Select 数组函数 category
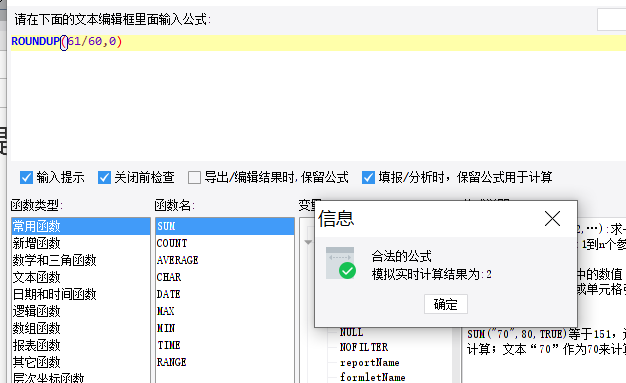 point(81,328)
